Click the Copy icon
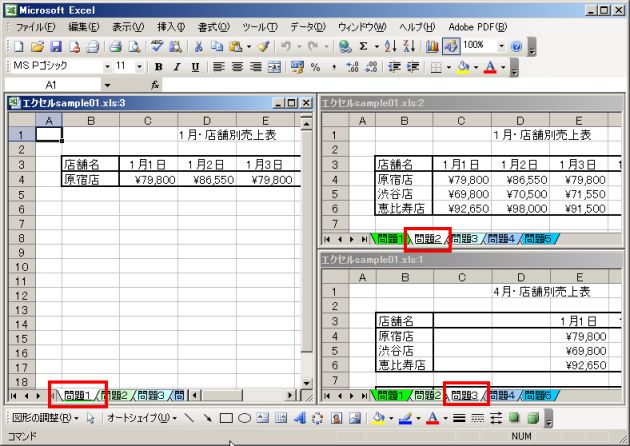Viewport: 630px width, 446px height. point(217,47)
